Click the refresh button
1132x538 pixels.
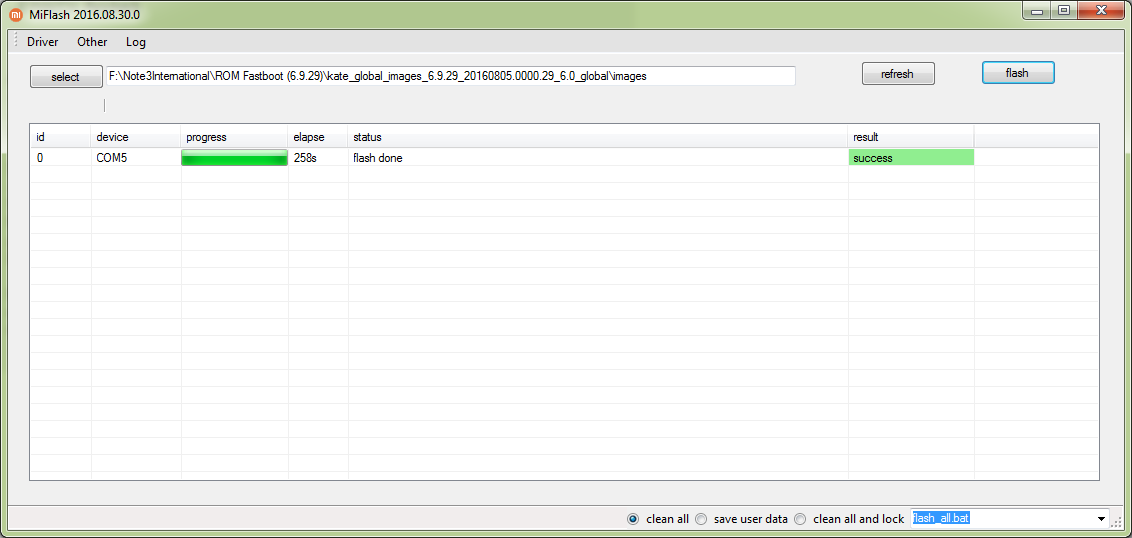898,74
